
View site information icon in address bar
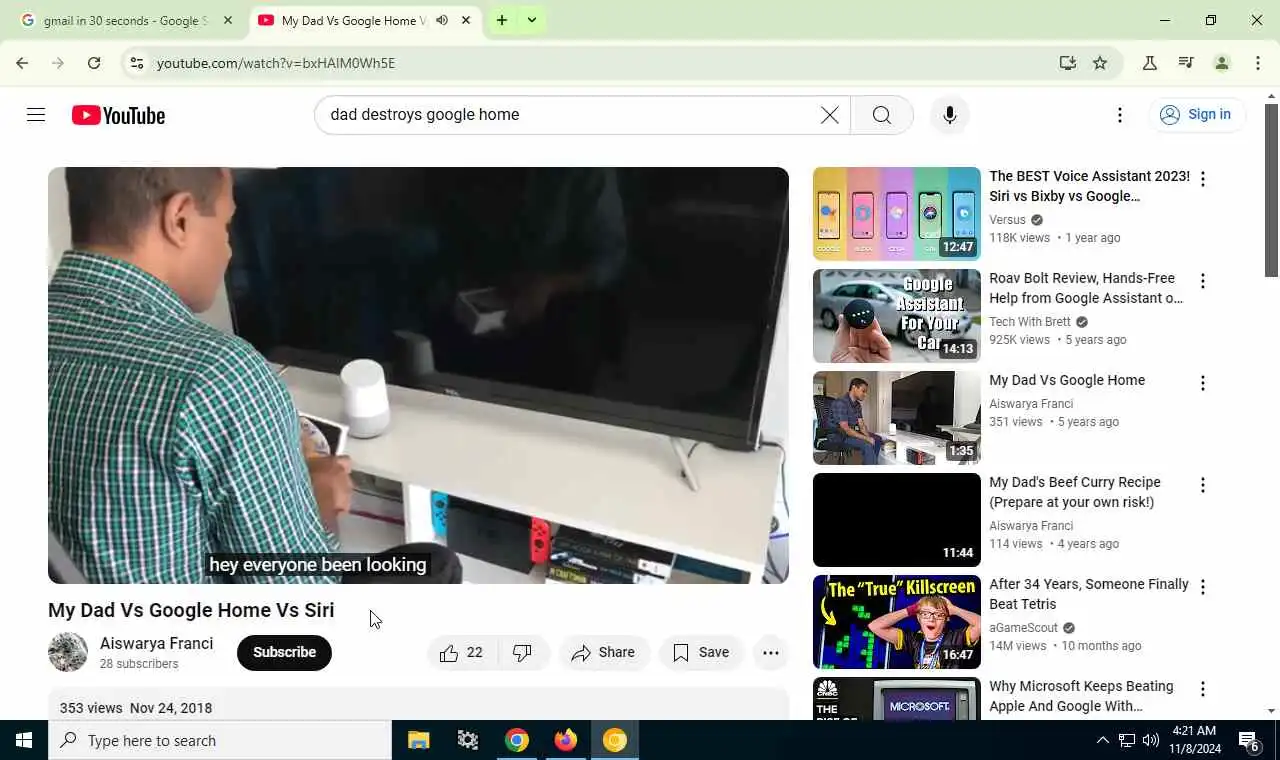point(137,63)
